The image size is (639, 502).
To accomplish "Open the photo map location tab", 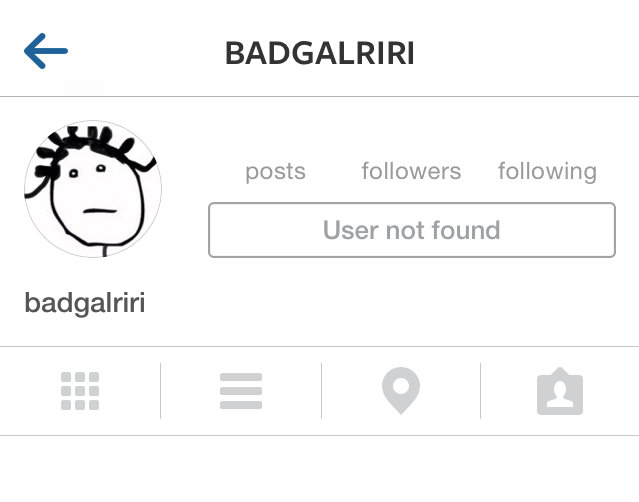I will 401,390.
